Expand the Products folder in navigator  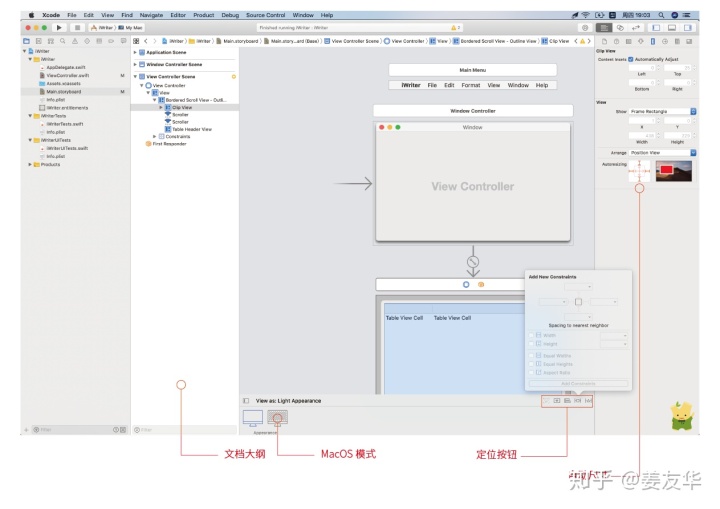tap(30, 164)
